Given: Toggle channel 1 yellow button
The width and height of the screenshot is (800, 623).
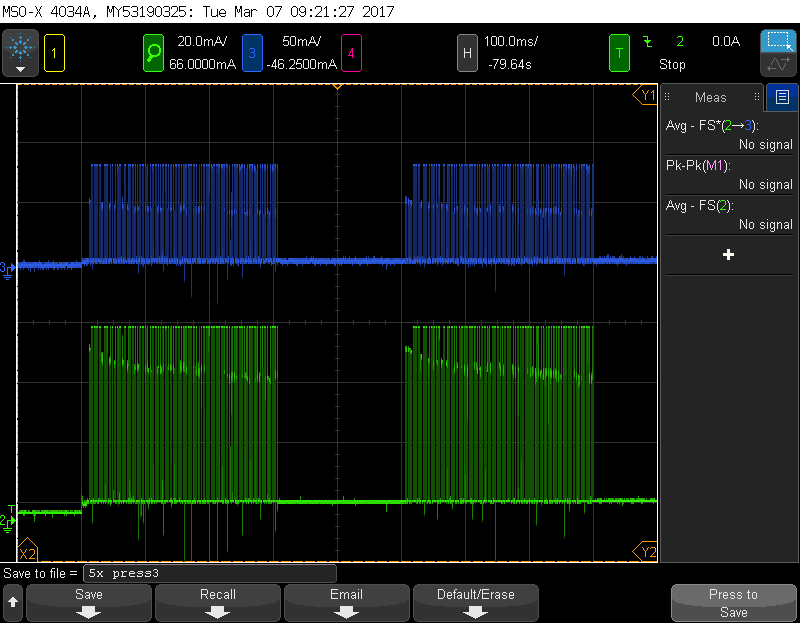Looking at the screenshot, I should 54,51.
